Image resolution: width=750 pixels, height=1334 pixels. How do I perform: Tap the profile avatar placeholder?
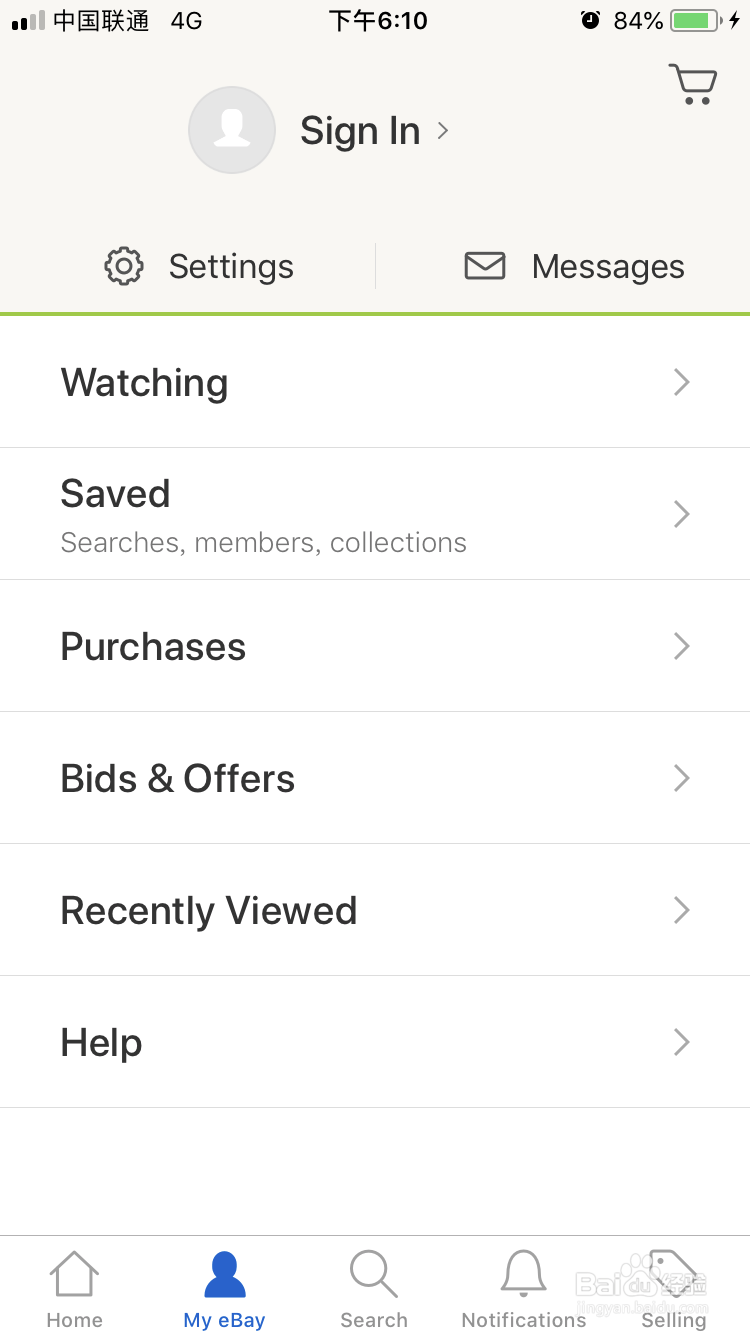point(232,130)
